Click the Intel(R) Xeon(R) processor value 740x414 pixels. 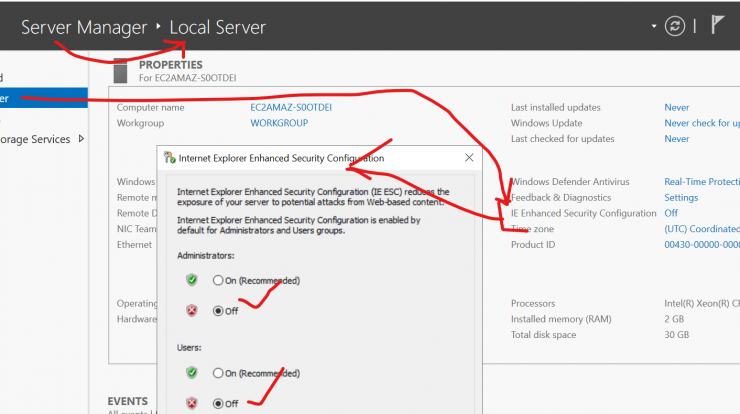pos(702,304)
